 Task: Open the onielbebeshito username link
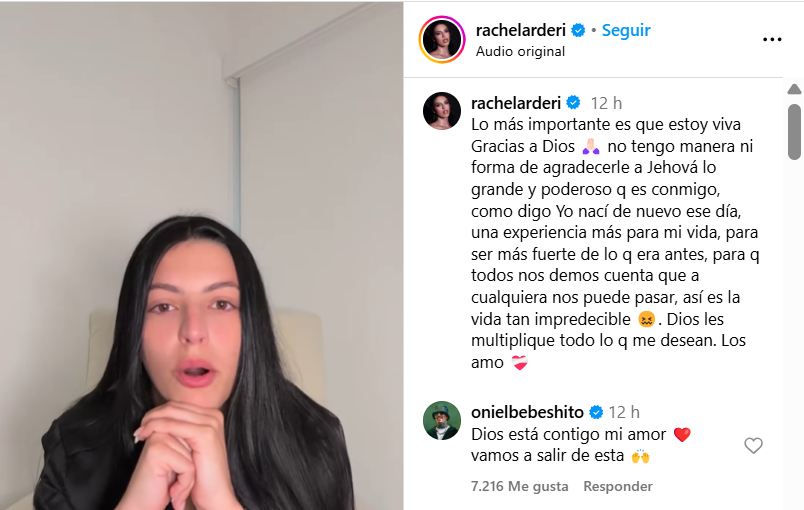point(527,412)
